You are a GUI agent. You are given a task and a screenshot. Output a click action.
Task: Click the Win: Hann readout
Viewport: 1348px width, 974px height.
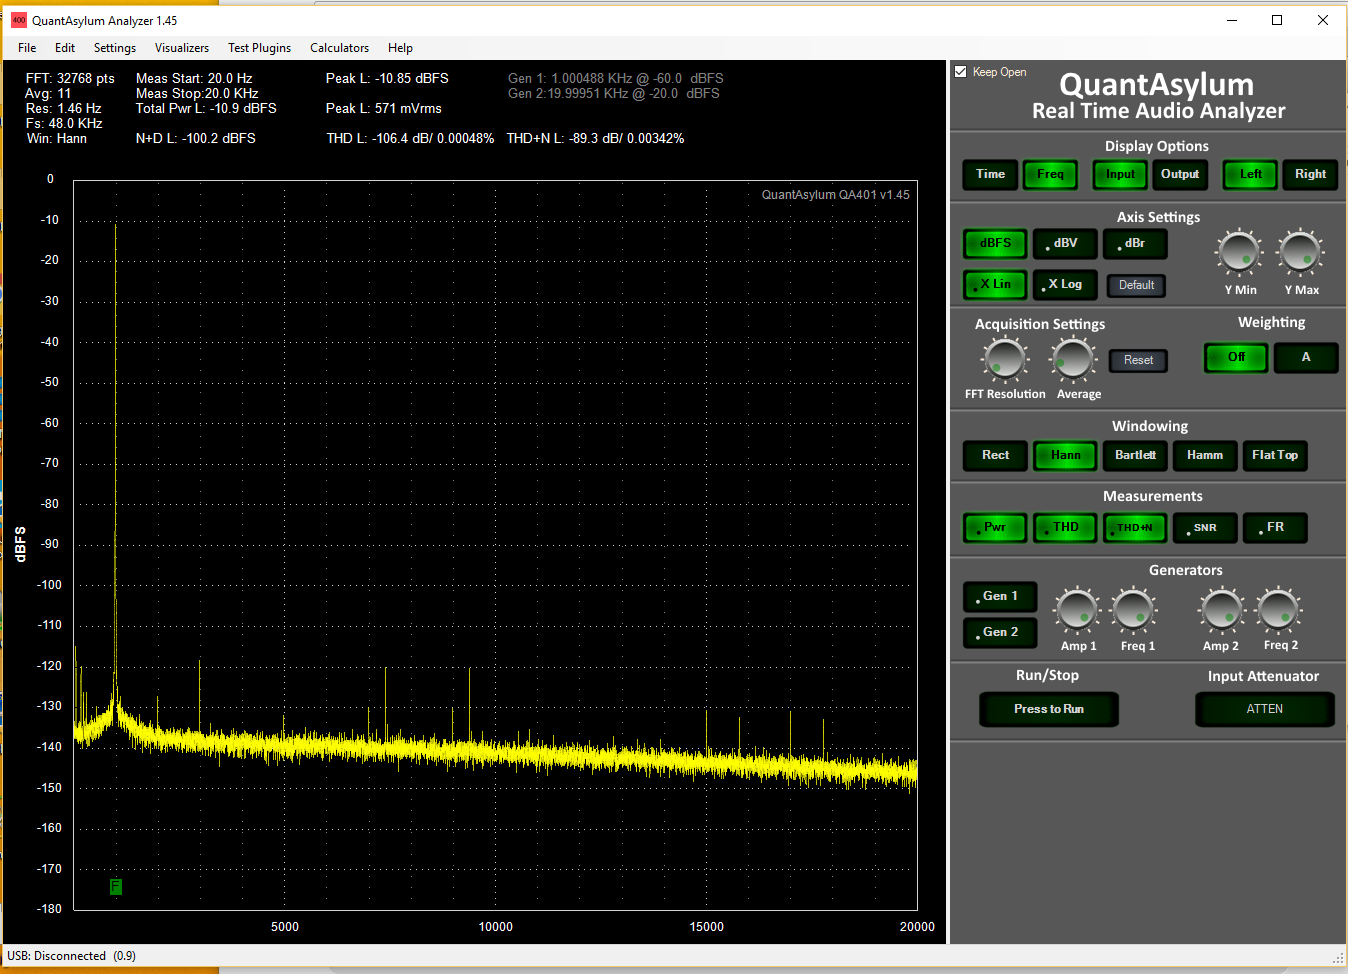point(56,139)
